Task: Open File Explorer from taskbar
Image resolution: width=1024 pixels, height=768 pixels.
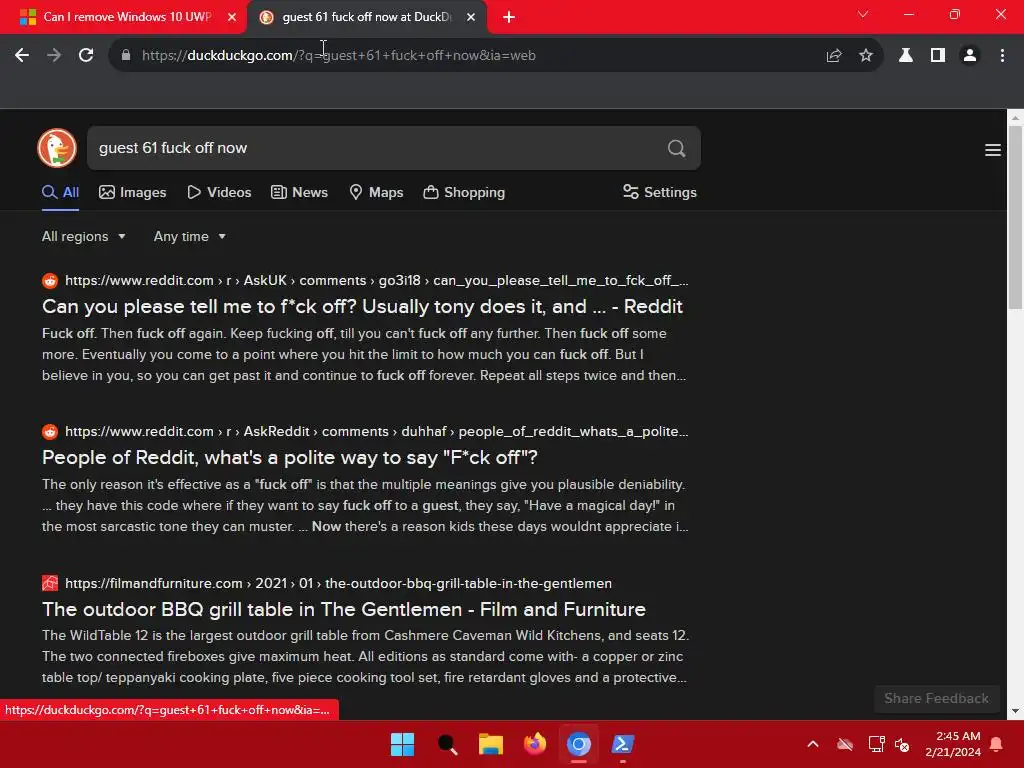Action: pyautogui.click(x=490, y=744)
